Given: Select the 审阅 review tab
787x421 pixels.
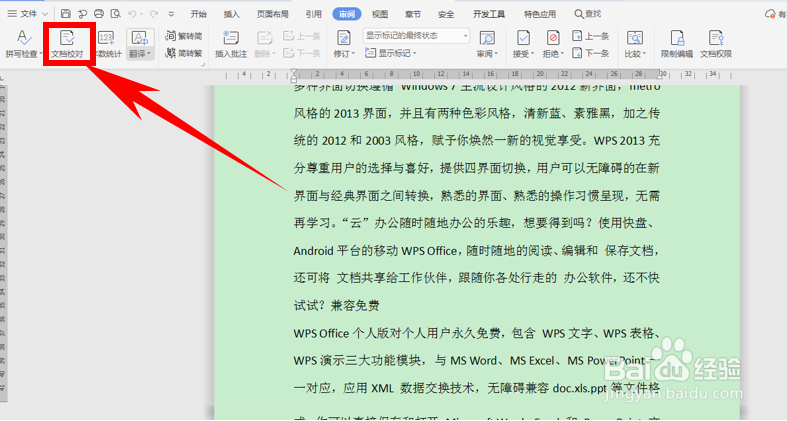Looking at the screenshot, I should [x=347, y=14].
